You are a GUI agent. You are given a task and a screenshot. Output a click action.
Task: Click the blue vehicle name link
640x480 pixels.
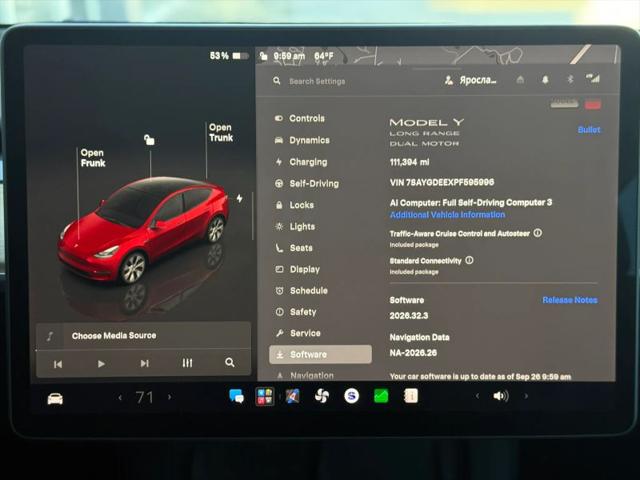pyautogui.click(x=589, y=130)
